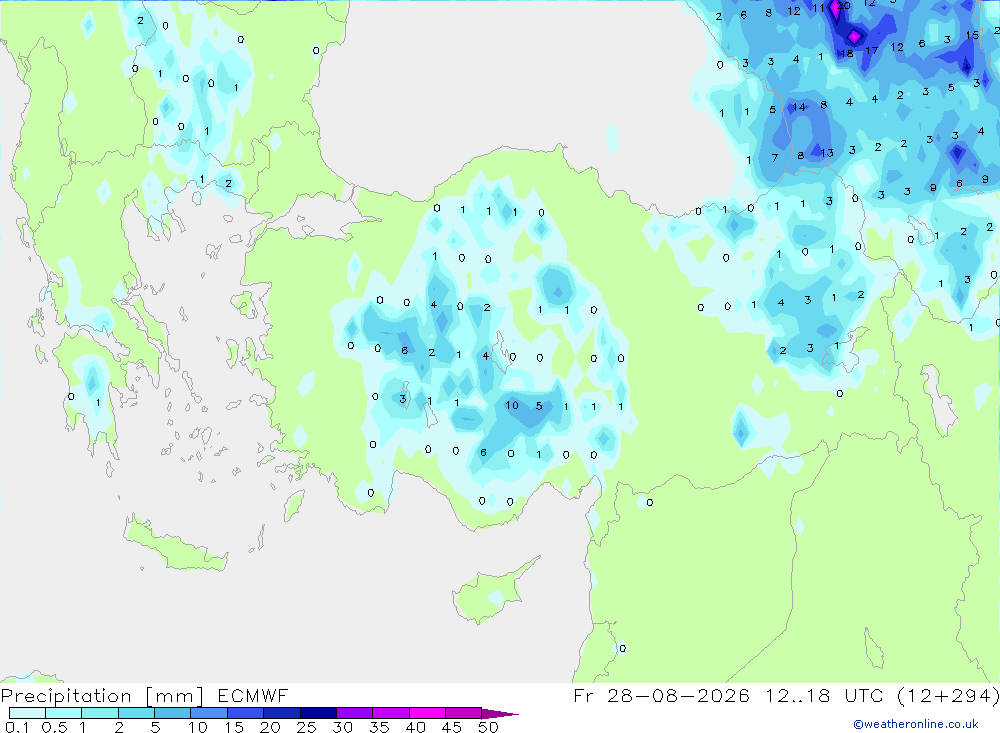The image size is (1000, 733).
Task: Click the "25" legend label
Action: (x=306, y=727)
